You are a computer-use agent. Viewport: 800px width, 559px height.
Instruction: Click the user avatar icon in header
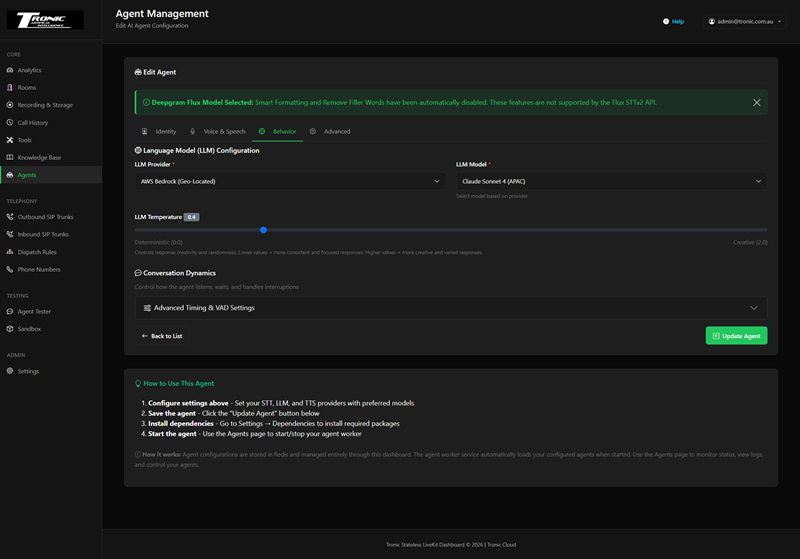tap(712, 21)
